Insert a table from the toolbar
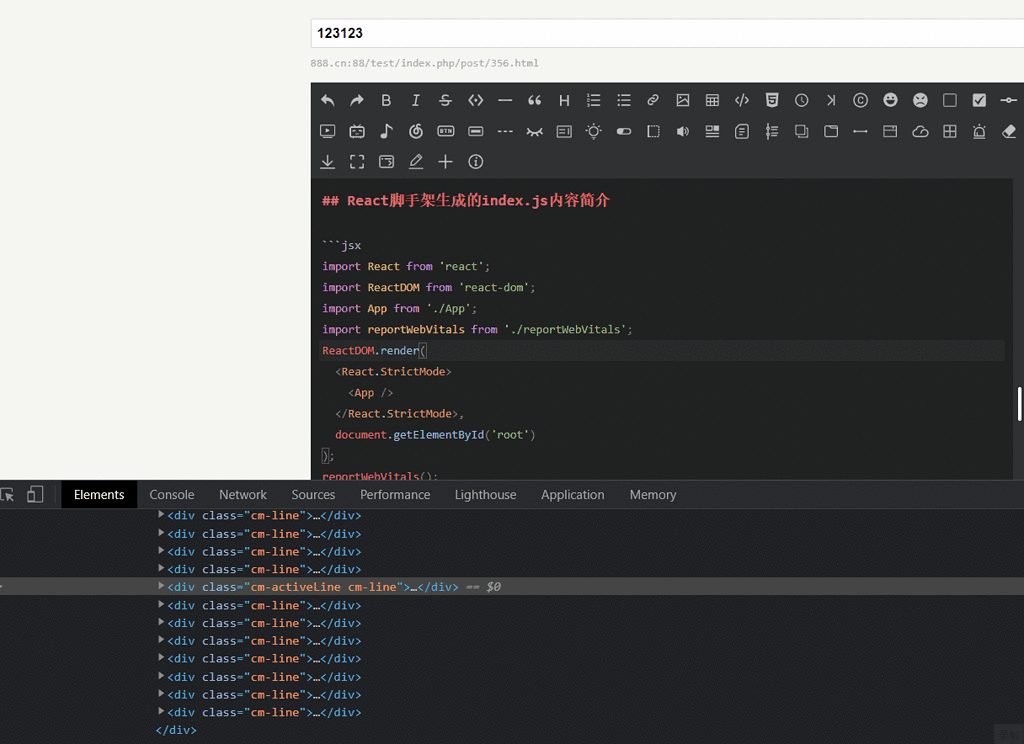The image size is (1024, 744). click(x=712, y=100)
